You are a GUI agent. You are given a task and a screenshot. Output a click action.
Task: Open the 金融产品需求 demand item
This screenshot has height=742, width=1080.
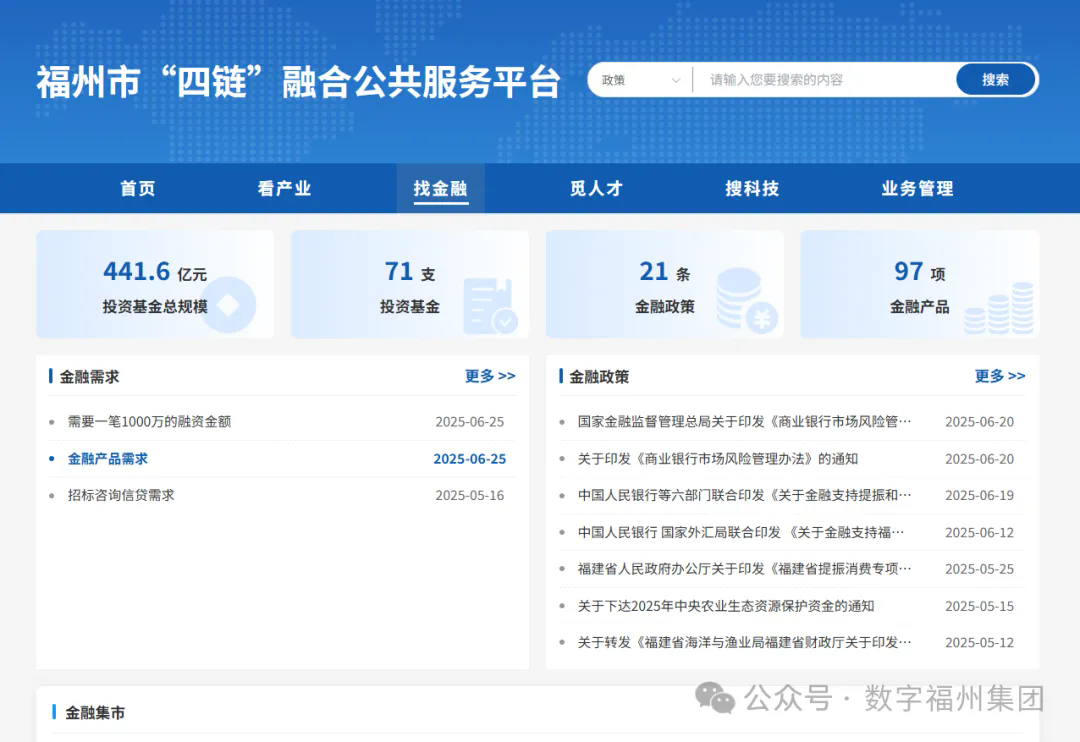pyautogui.click(x=108, y=459)
